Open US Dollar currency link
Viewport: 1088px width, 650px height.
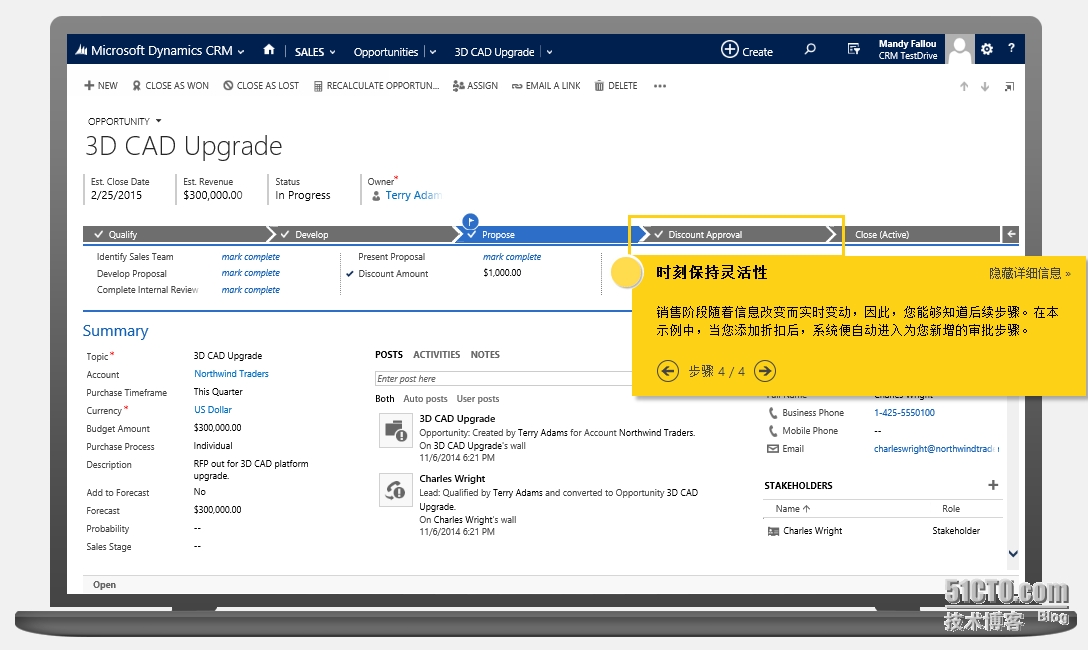(213, 410)
